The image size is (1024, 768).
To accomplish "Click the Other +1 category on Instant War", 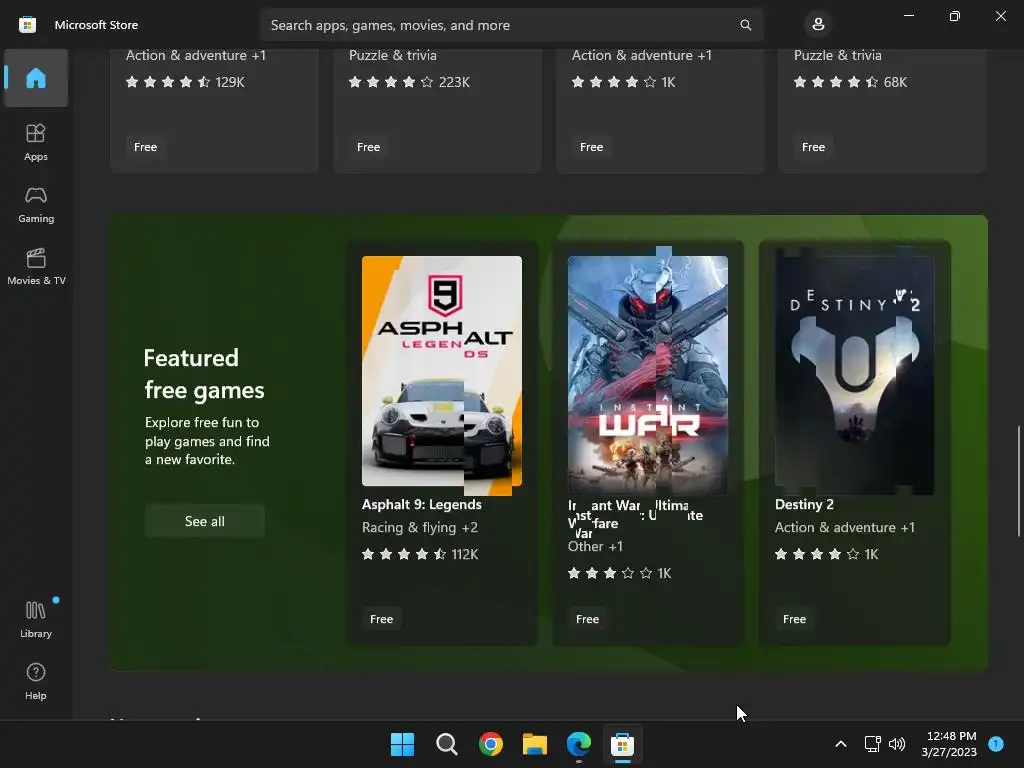I will coord(595,546).
